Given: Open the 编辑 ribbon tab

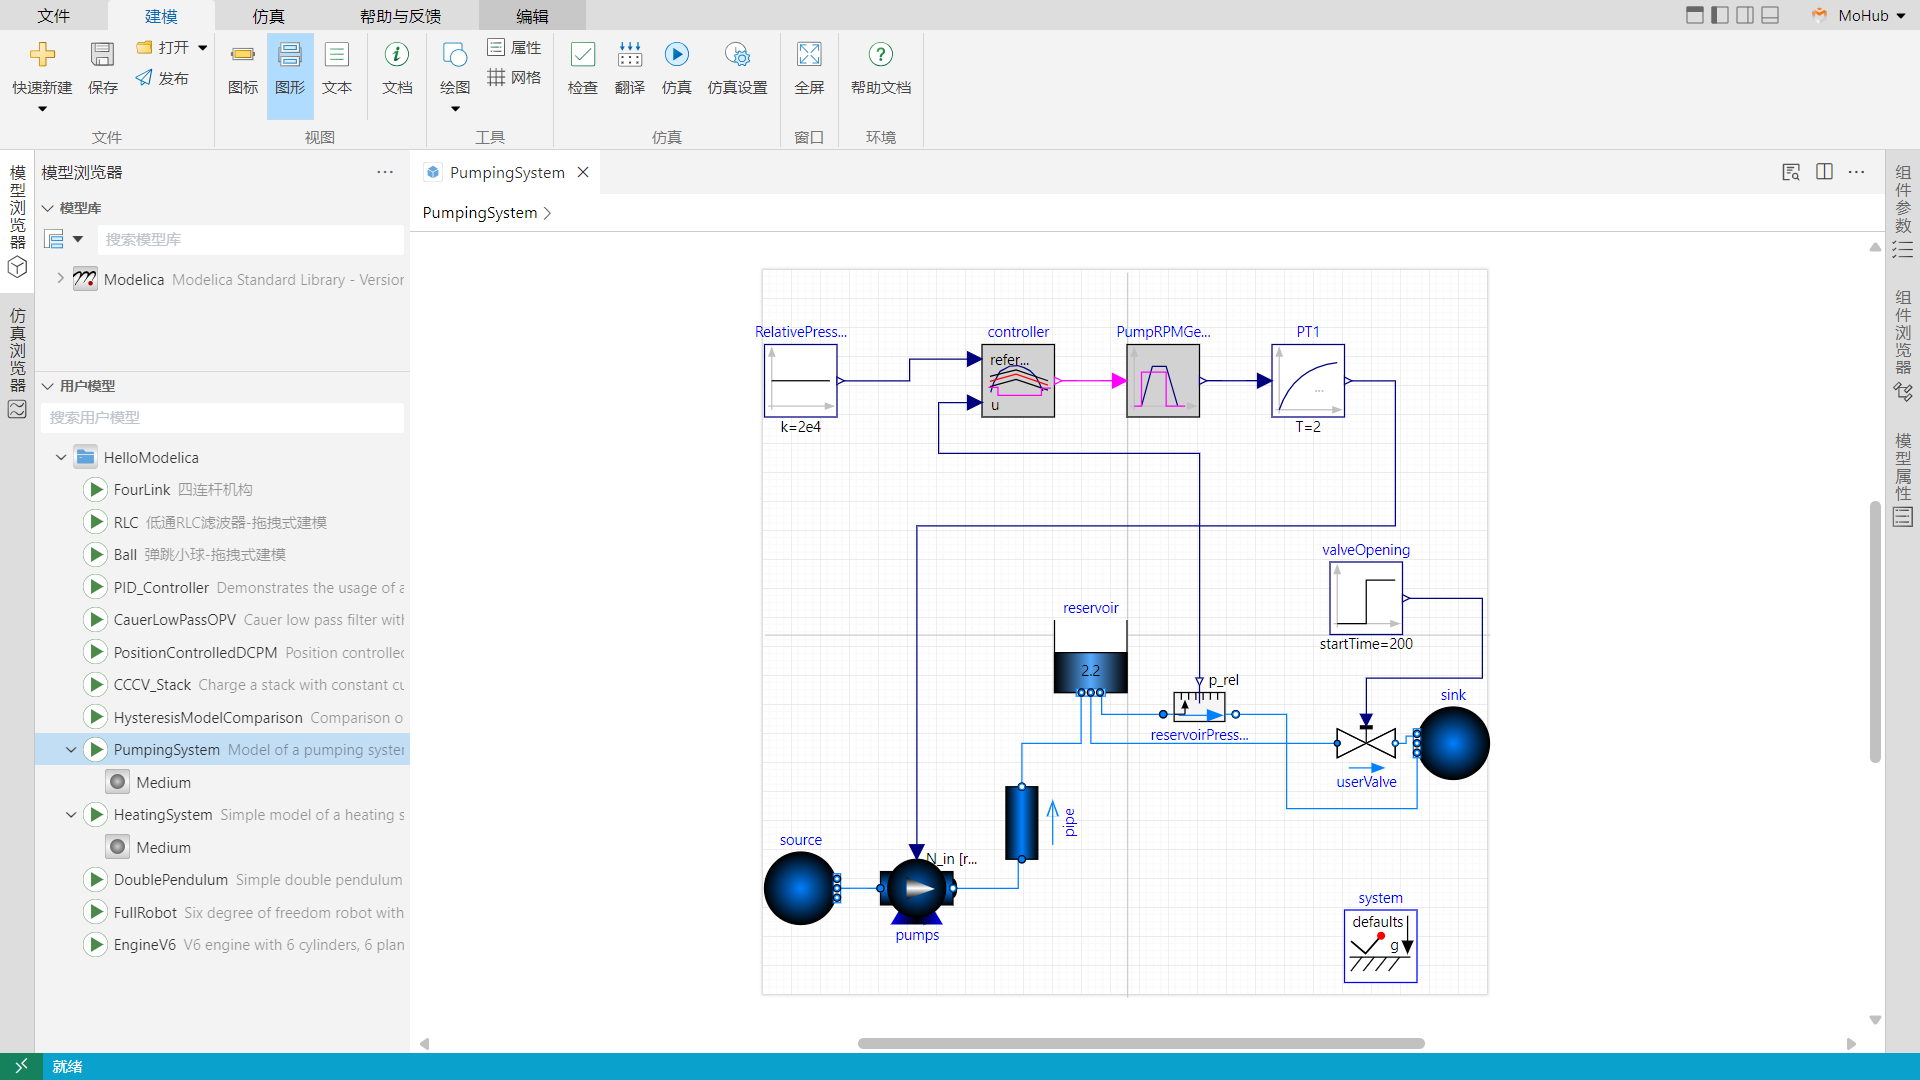Looking at the screenshot, I should tap(532, 15).
